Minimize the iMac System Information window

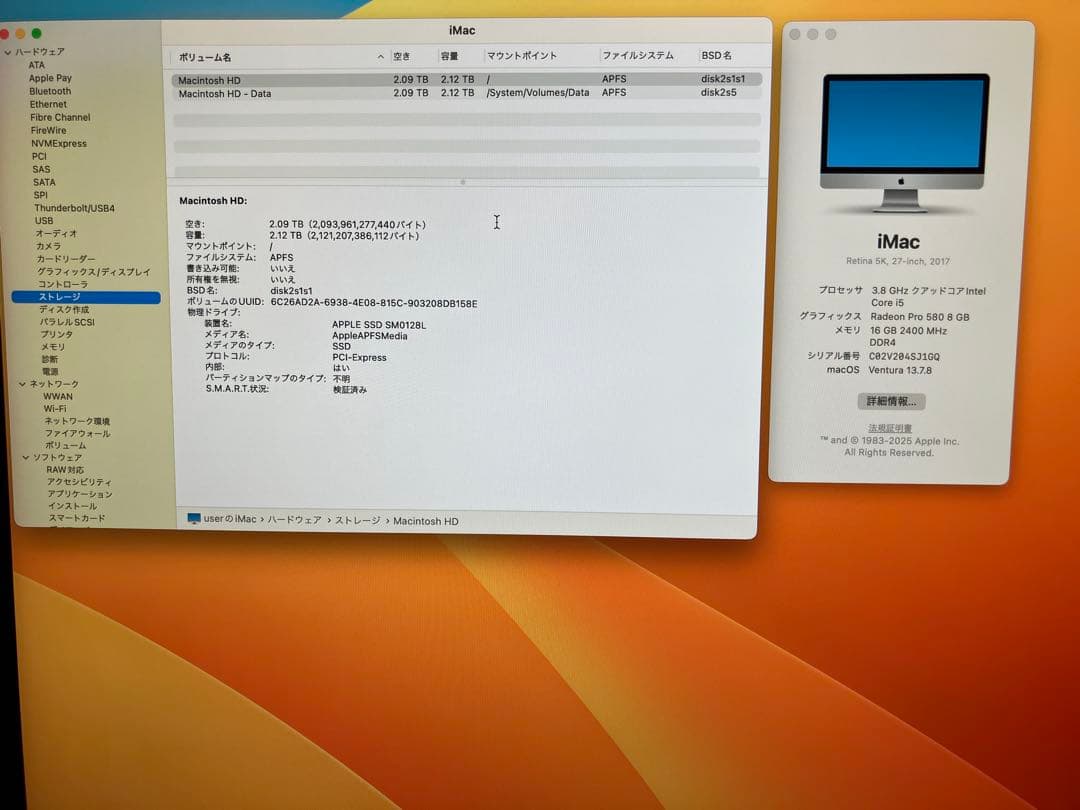pos(20,33)
